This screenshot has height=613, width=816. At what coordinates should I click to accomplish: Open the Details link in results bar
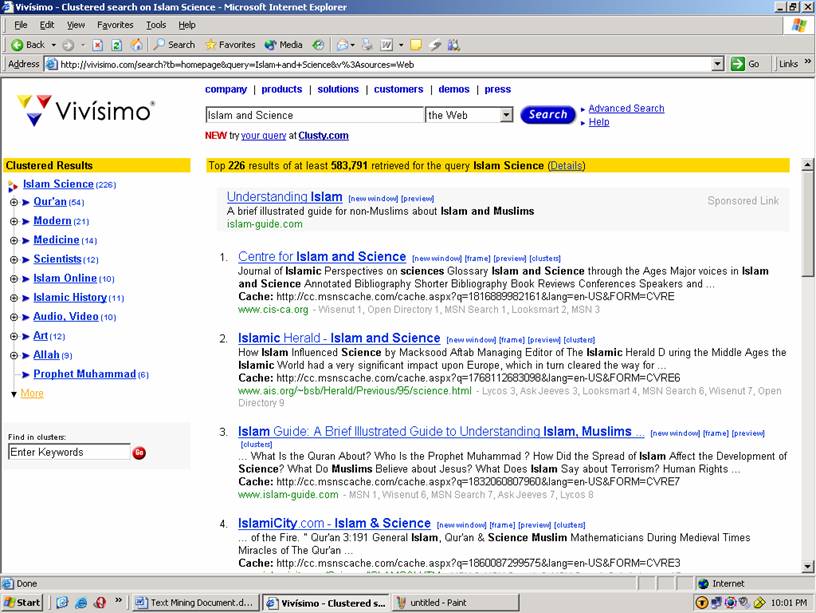click(566, 166)
